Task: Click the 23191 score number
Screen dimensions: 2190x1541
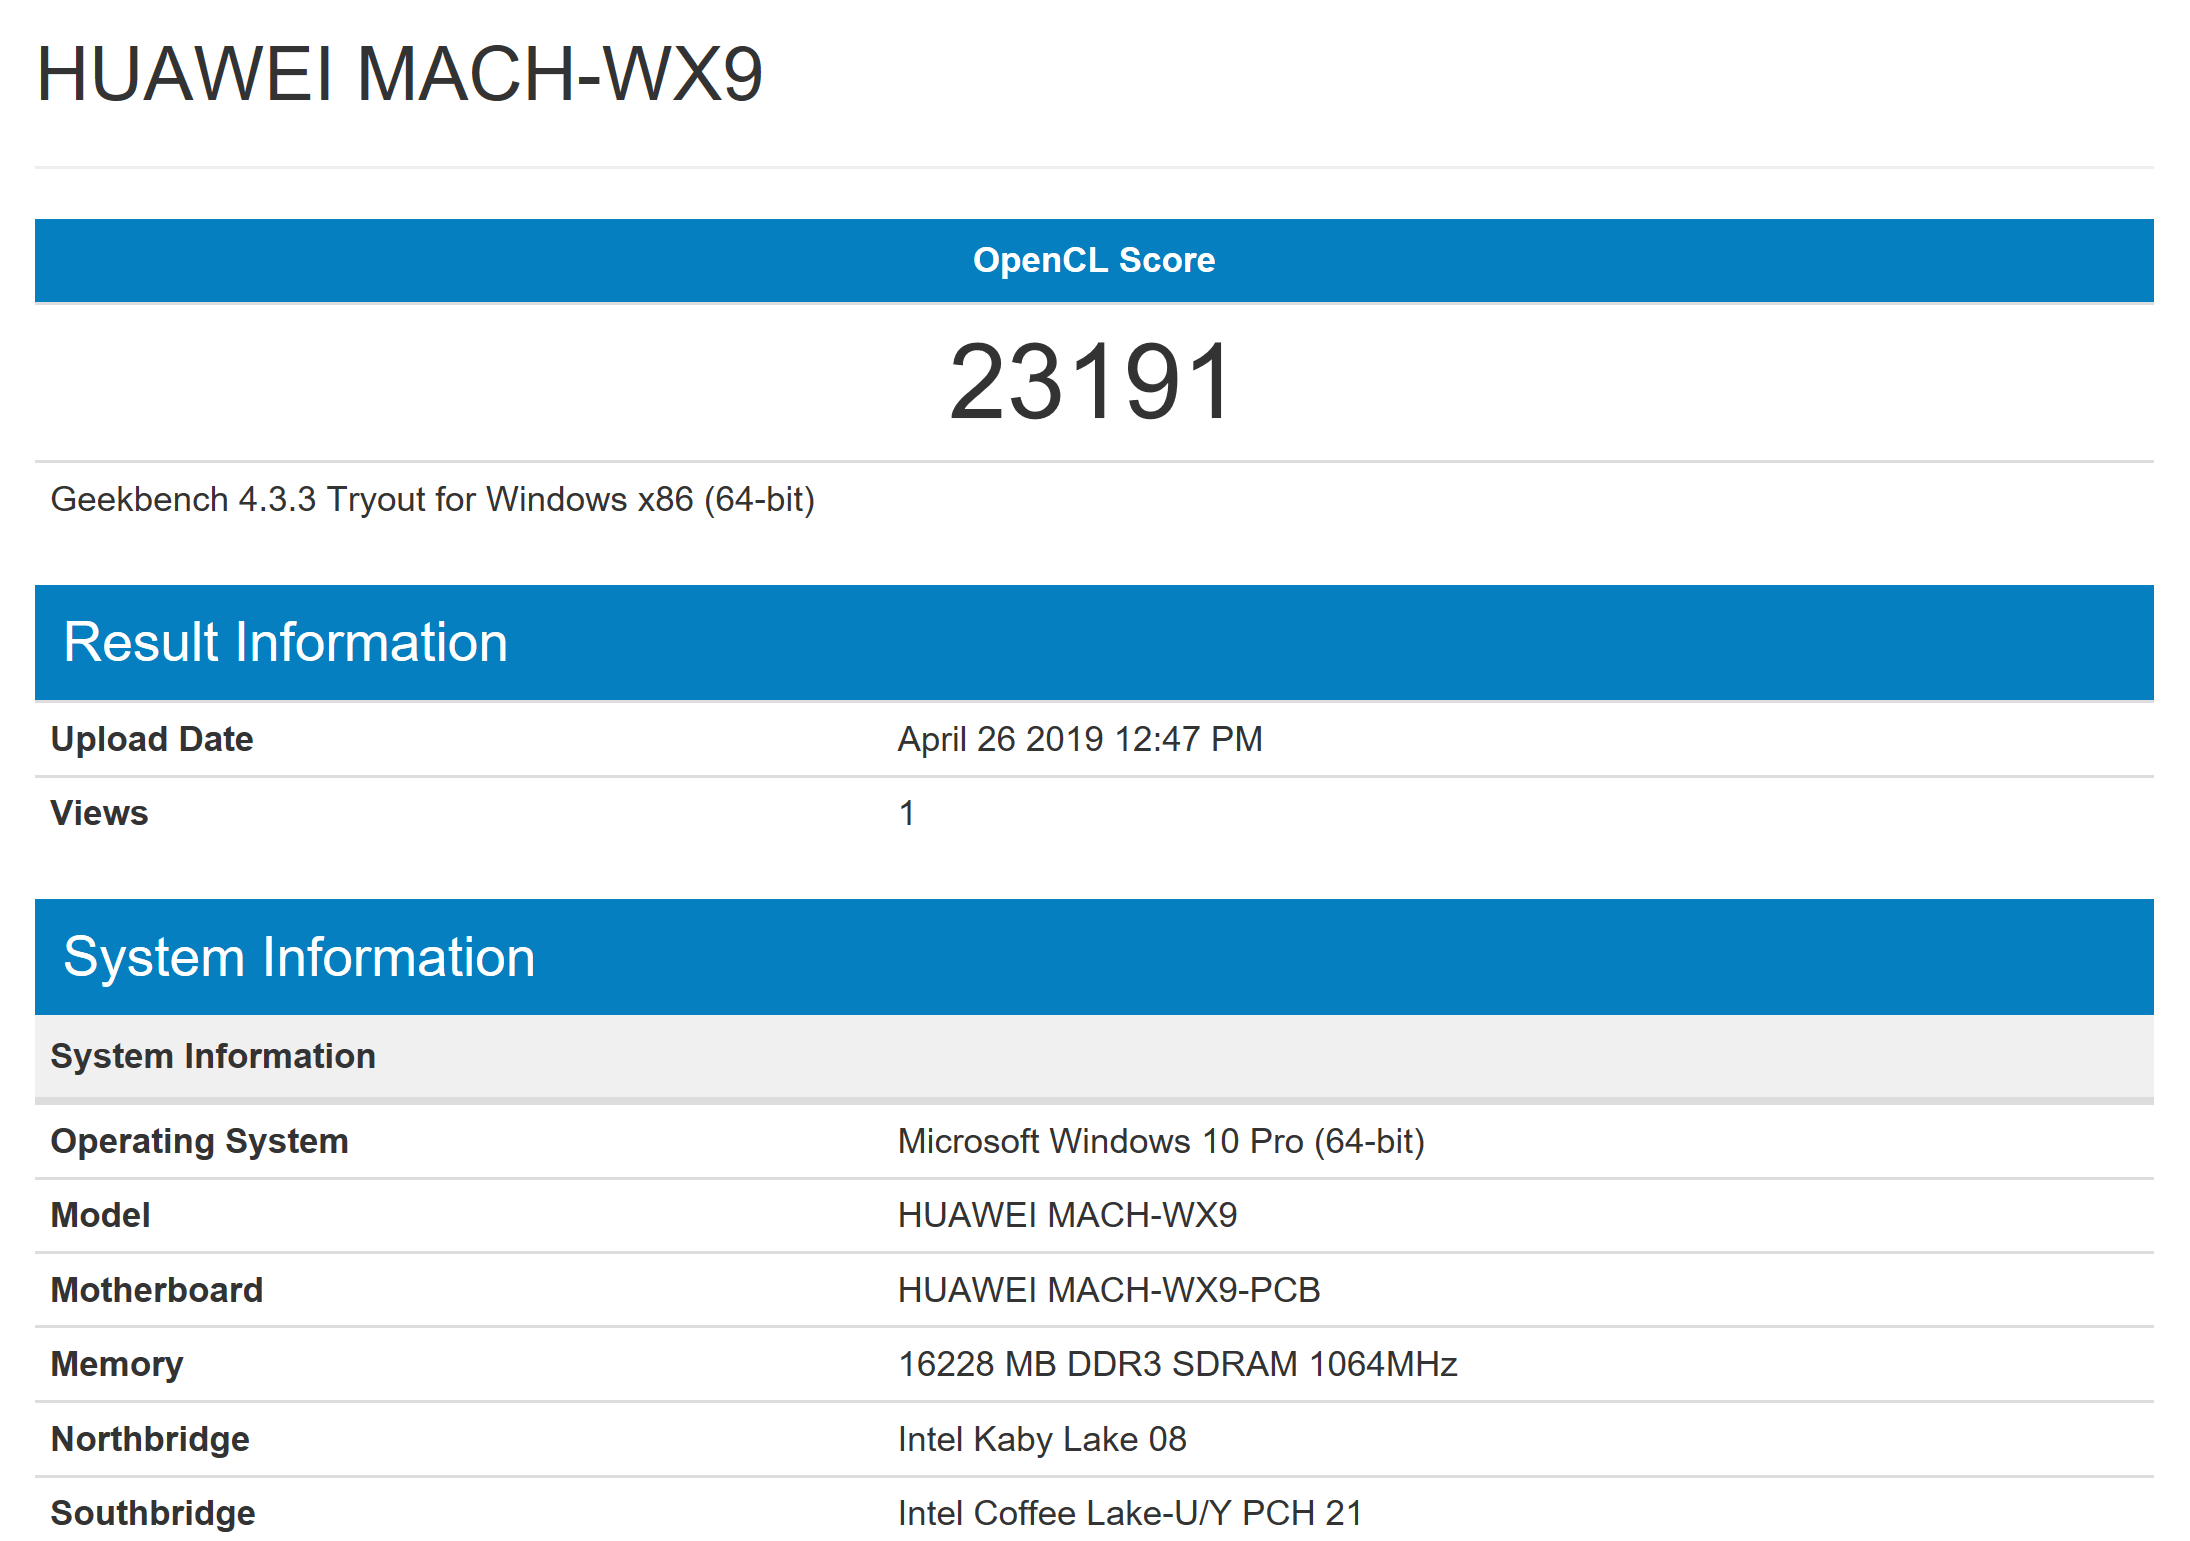Action: [1091, 381]
